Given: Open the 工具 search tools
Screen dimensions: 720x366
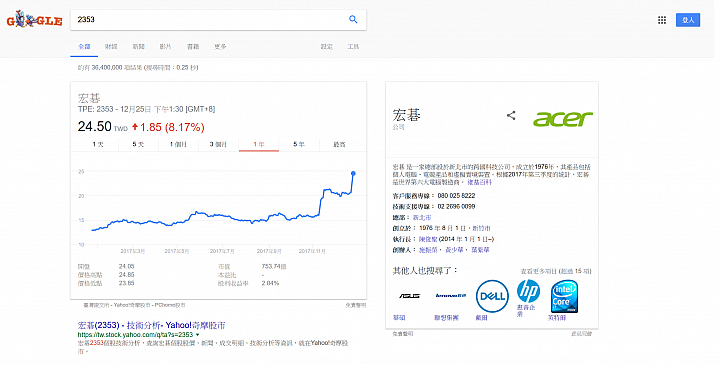Looking at the screenshot, I should (353, 46).
